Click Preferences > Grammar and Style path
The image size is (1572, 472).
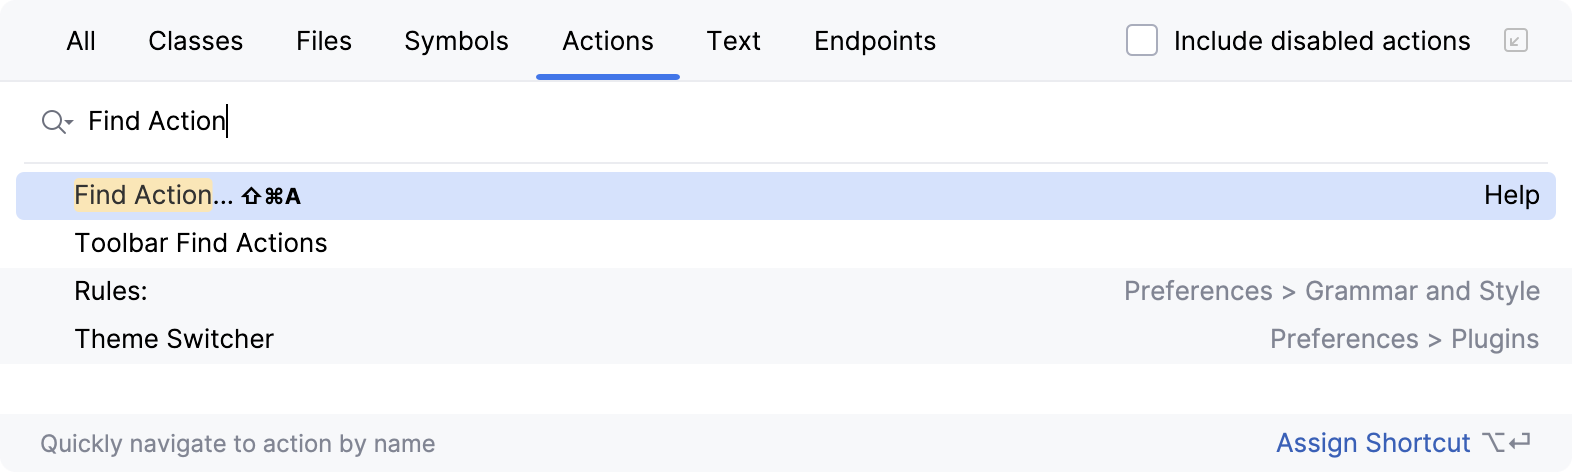1331,291
